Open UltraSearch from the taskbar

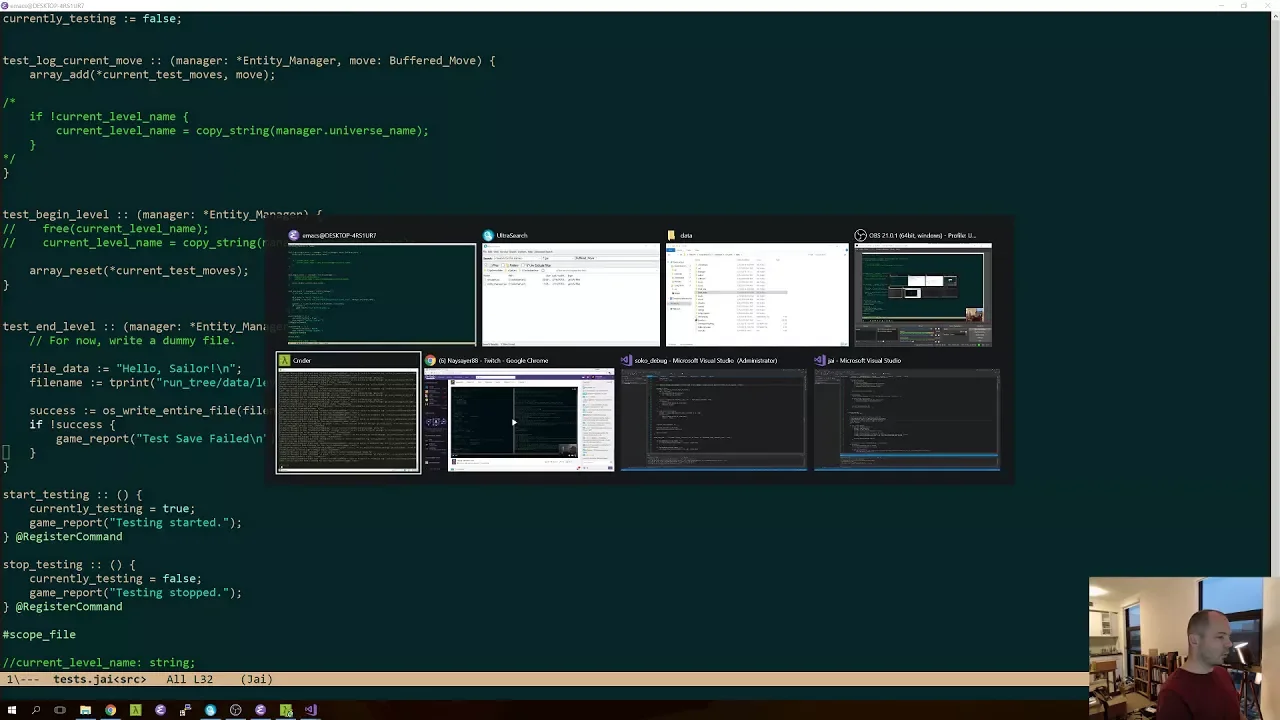pos(210,710)
